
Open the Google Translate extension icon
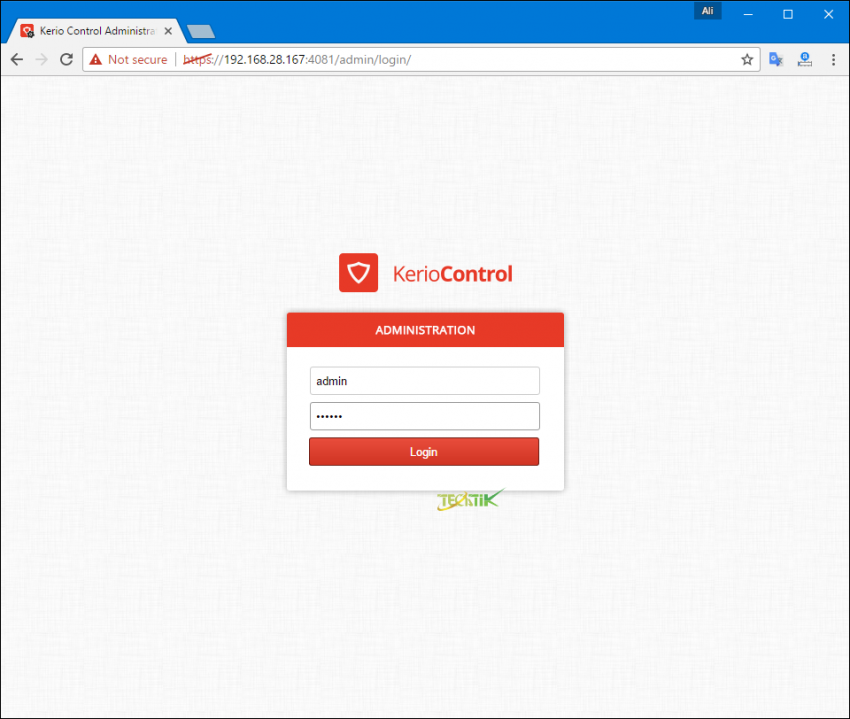click(x=776, y=59)
